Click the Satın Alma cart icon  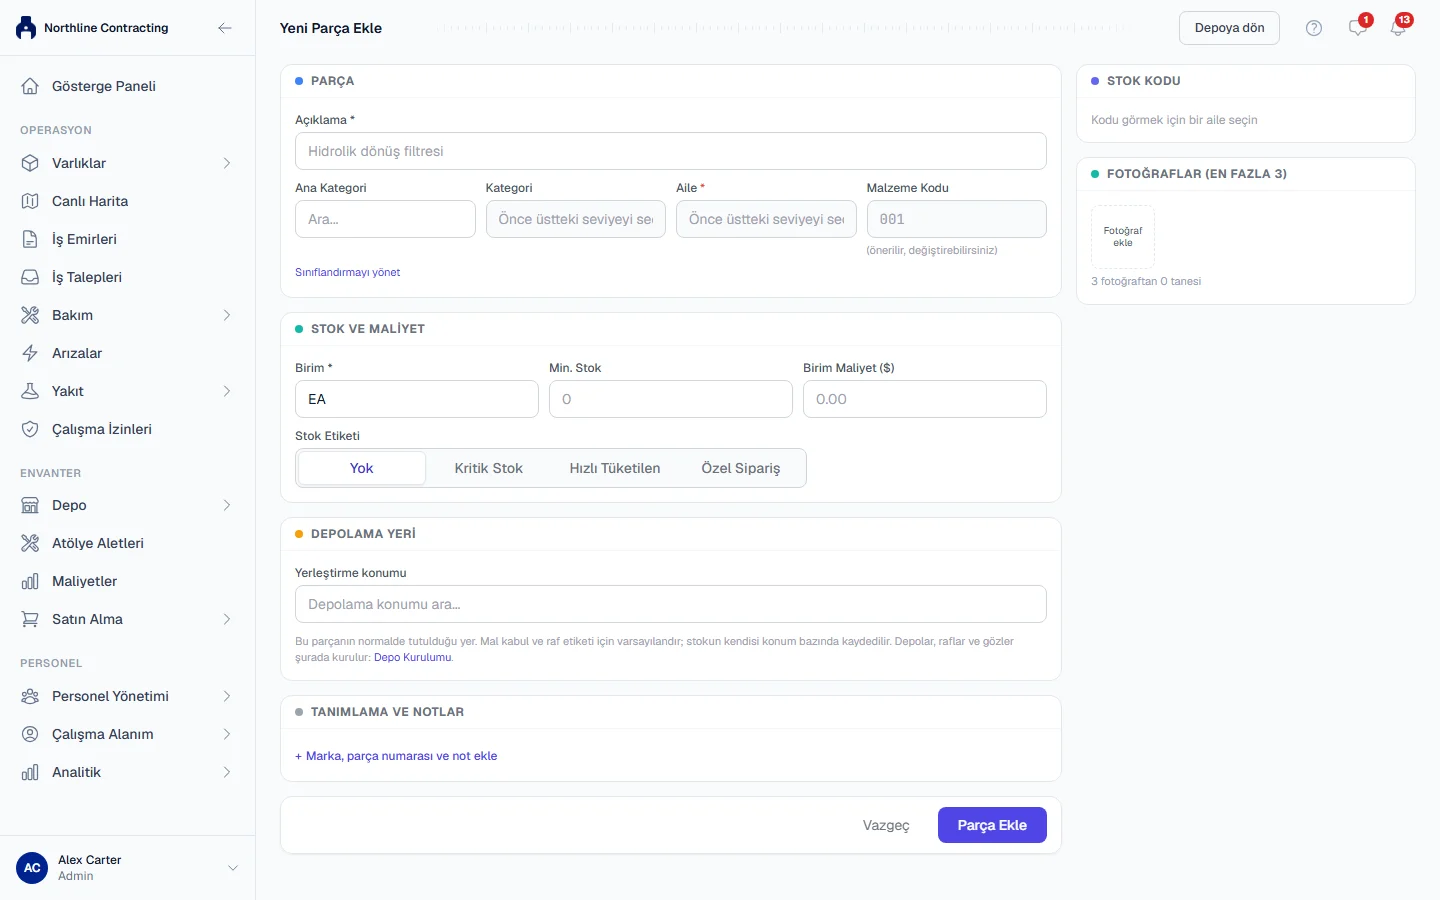point(30,619)
